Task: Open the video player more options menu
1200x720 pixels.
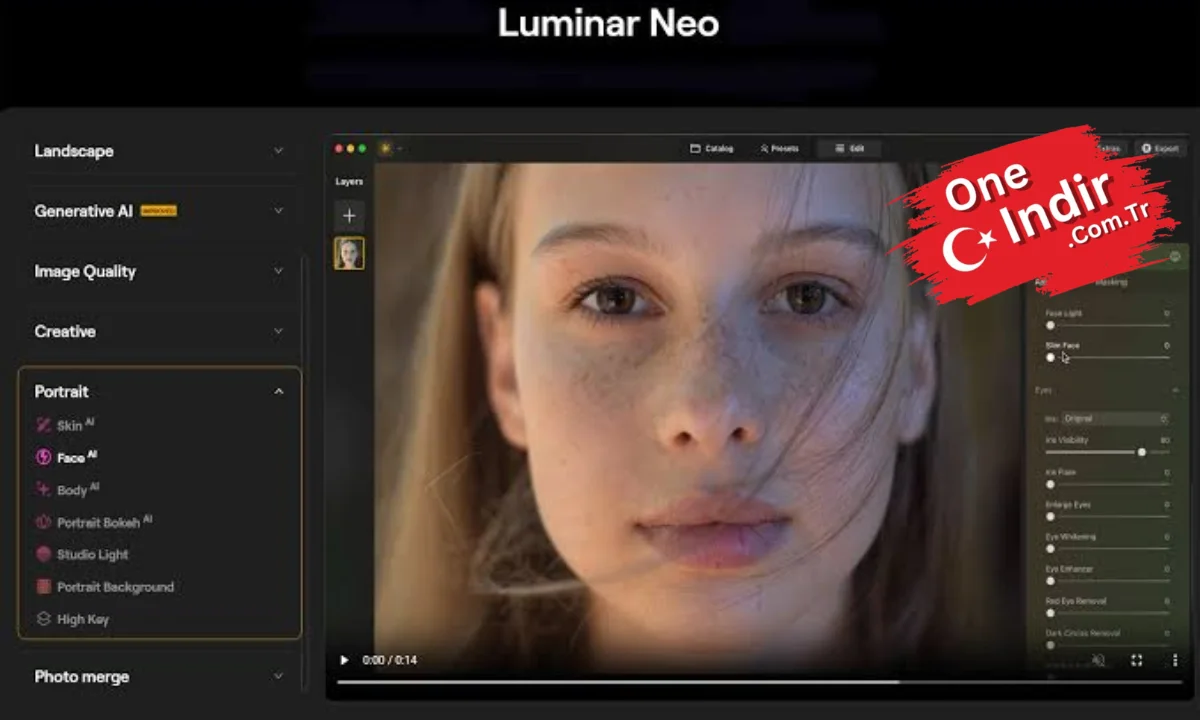Action: coord(1175,660)
